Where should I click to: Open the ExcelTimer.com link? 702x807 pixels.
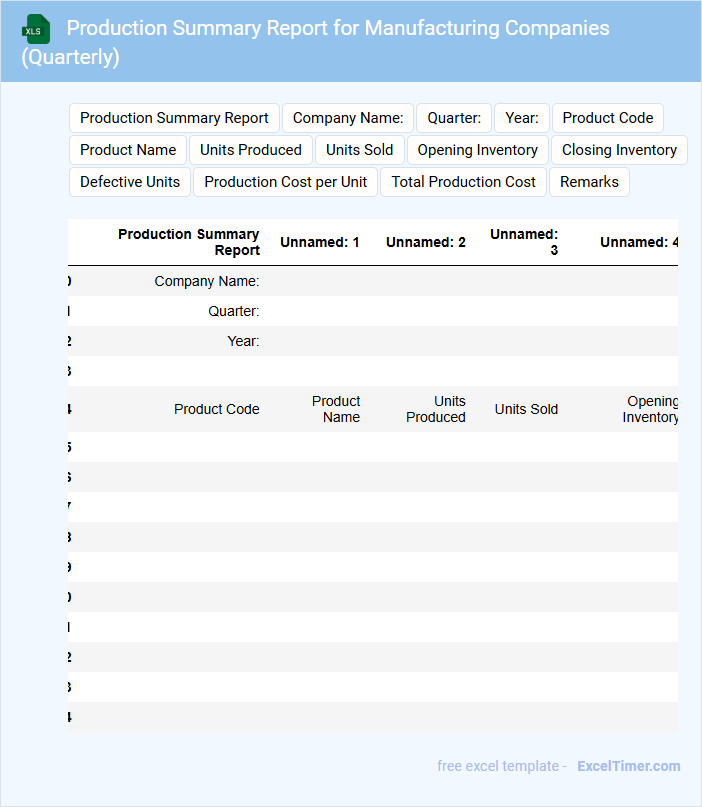(x=628, y=766)
